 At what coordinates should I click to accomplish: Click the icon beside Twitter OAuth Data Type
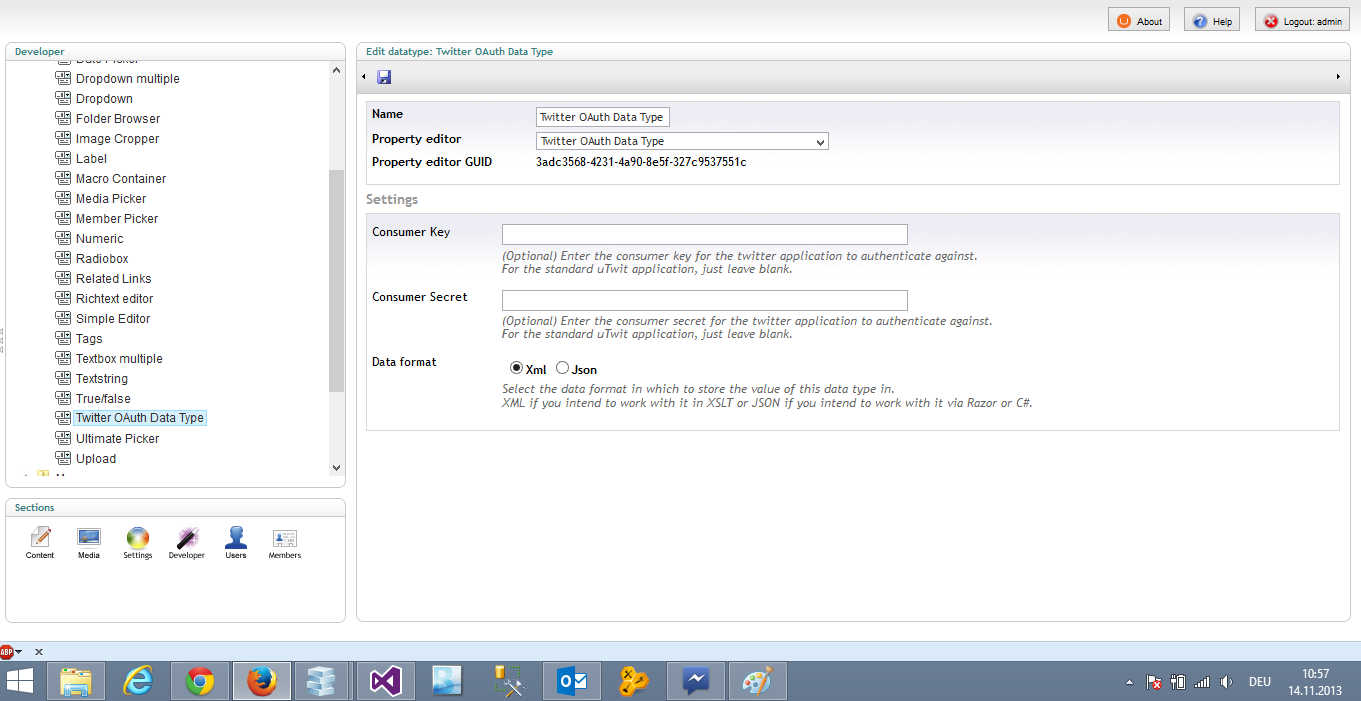pos(63,418)
